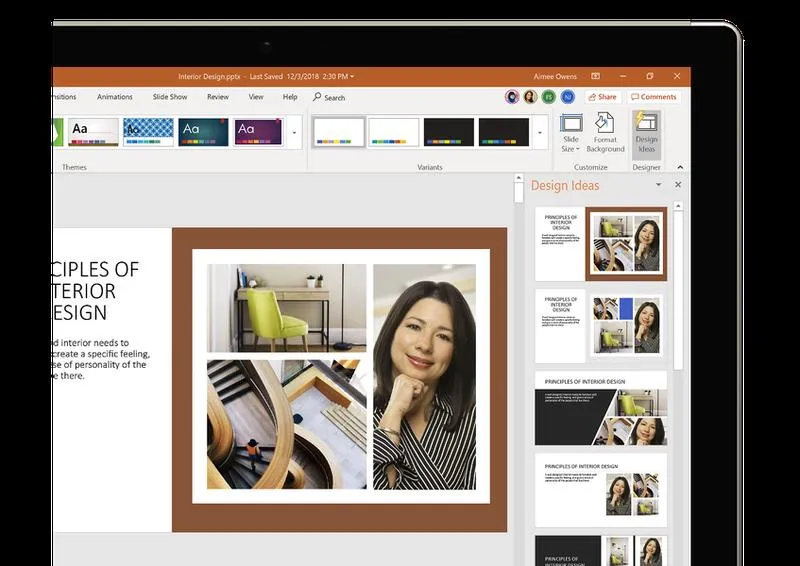Choose the brown-framed collage design idea
The image size is (800, 566).
pos(601,243)
